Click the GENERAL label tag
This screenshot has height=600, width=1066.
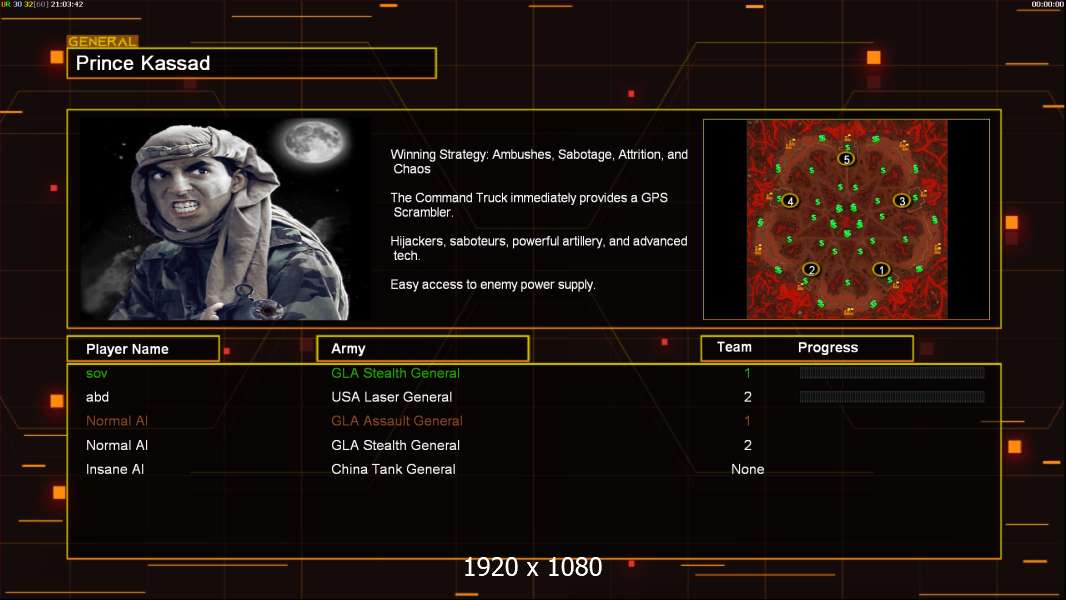(x=102, y=41)
